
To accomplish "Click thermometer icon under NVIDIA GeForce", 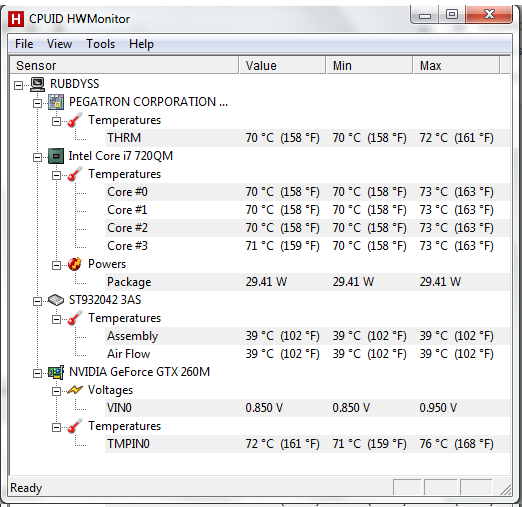I will coord(75,426).
